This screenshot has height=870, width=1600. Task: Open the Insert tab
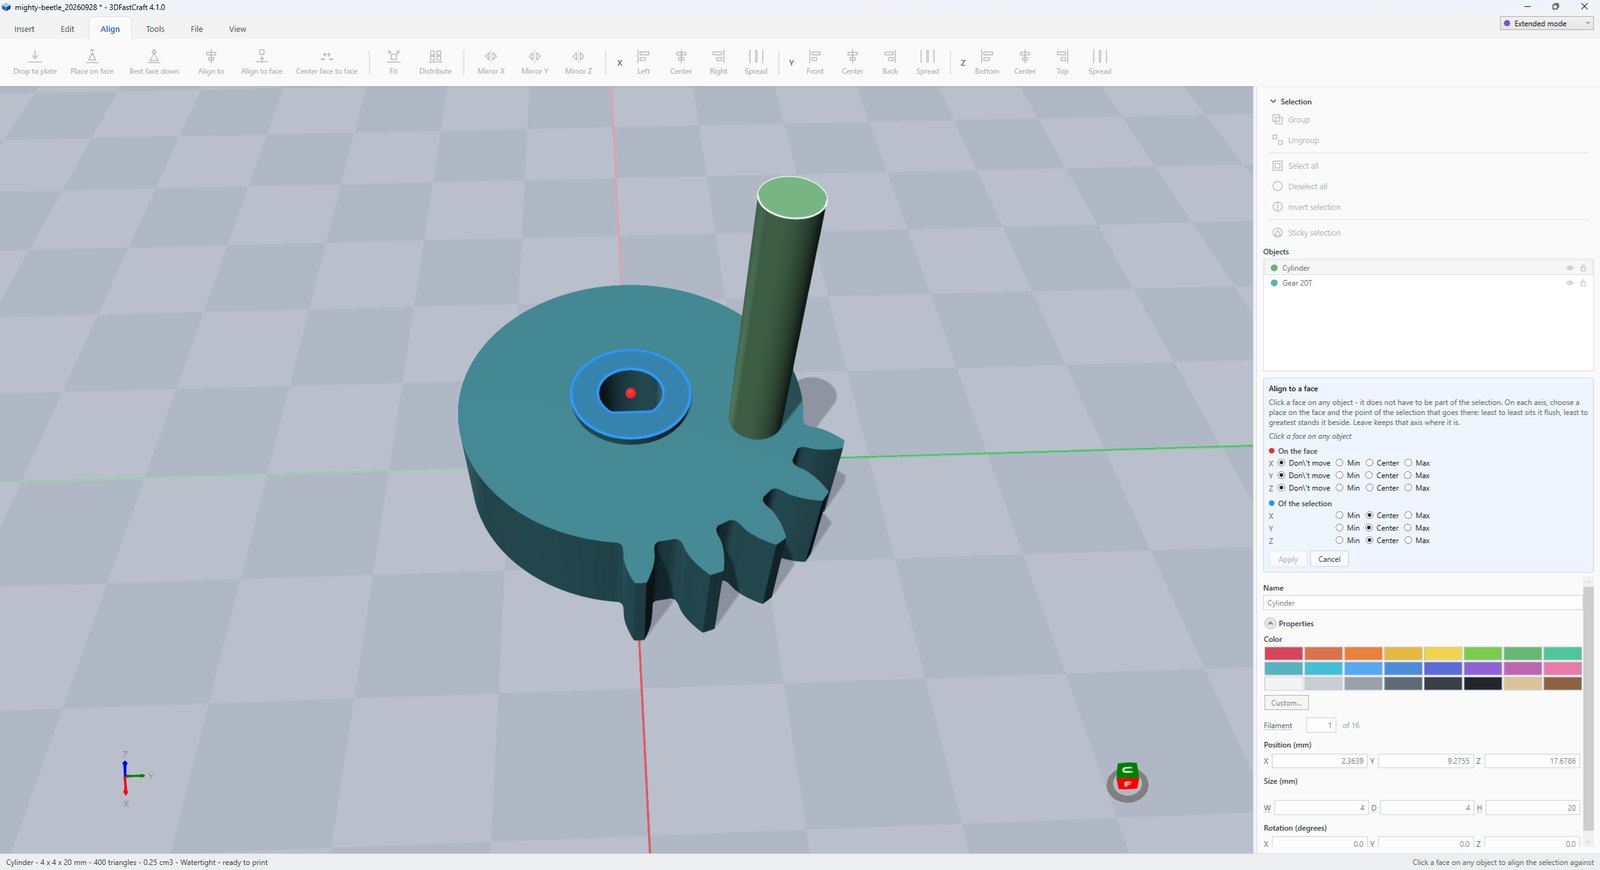pyautogui.click(x=25, y=29)
